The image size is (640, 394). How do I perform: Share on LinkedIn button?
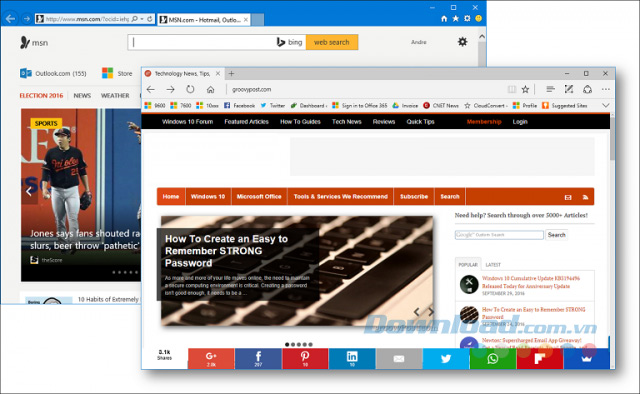tap(352, 358)
